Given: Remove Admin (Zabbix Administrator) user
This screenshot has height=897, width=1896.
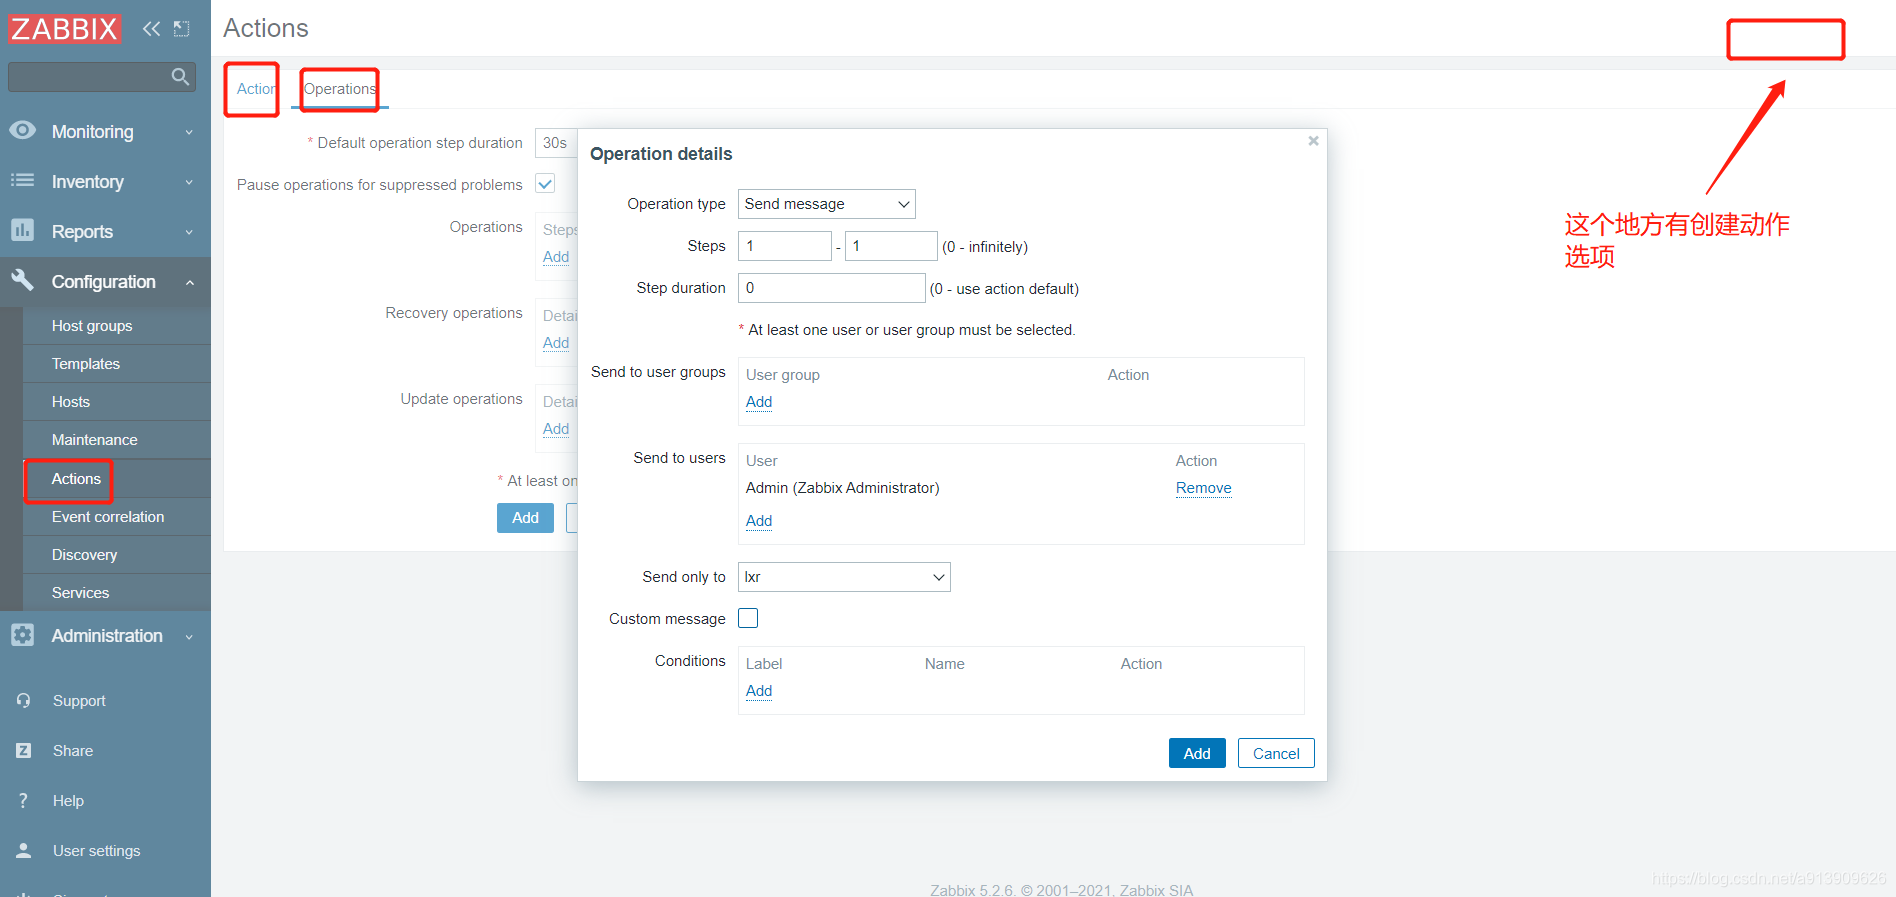Looking at the screenshot, I should point(1203,488).
